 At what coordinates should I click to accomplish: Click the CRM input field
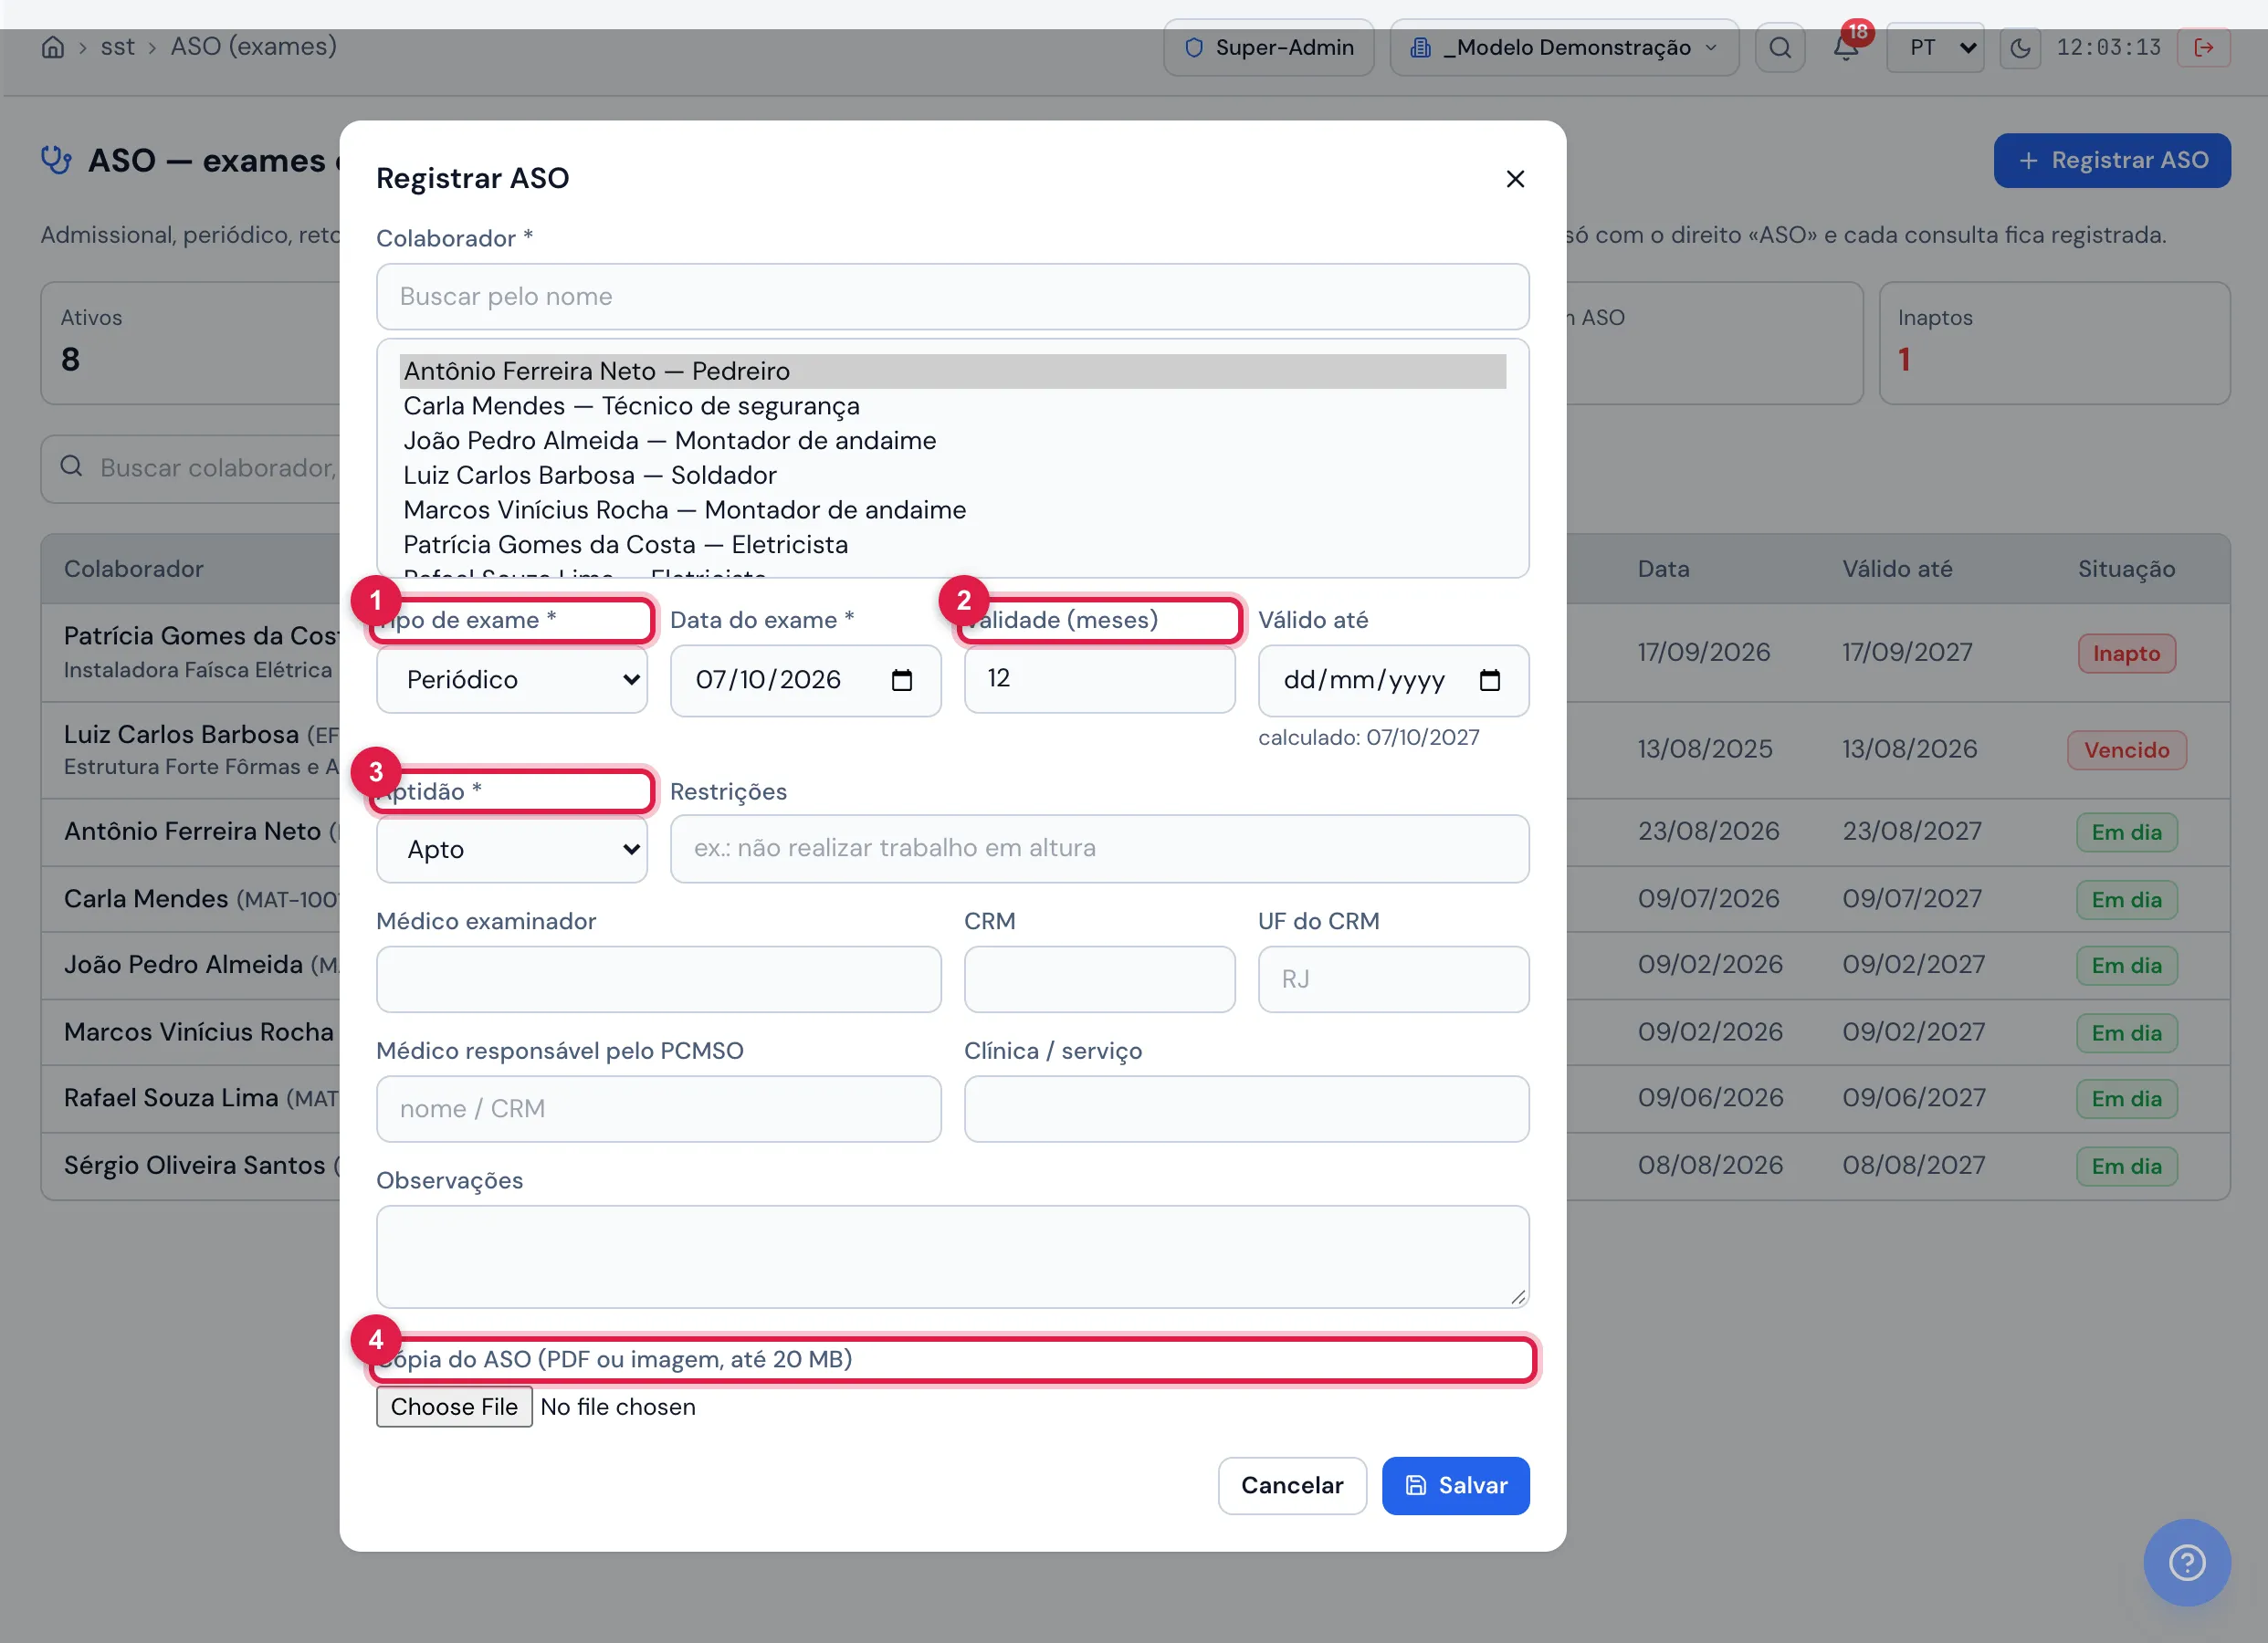[x=1099, y=979]
